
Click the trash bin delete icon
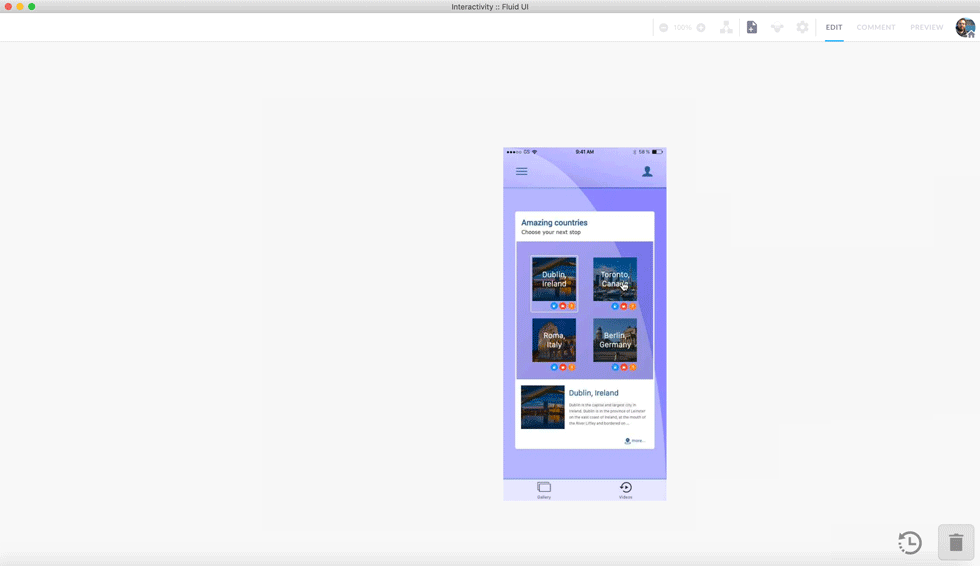(x=956, y=542)
